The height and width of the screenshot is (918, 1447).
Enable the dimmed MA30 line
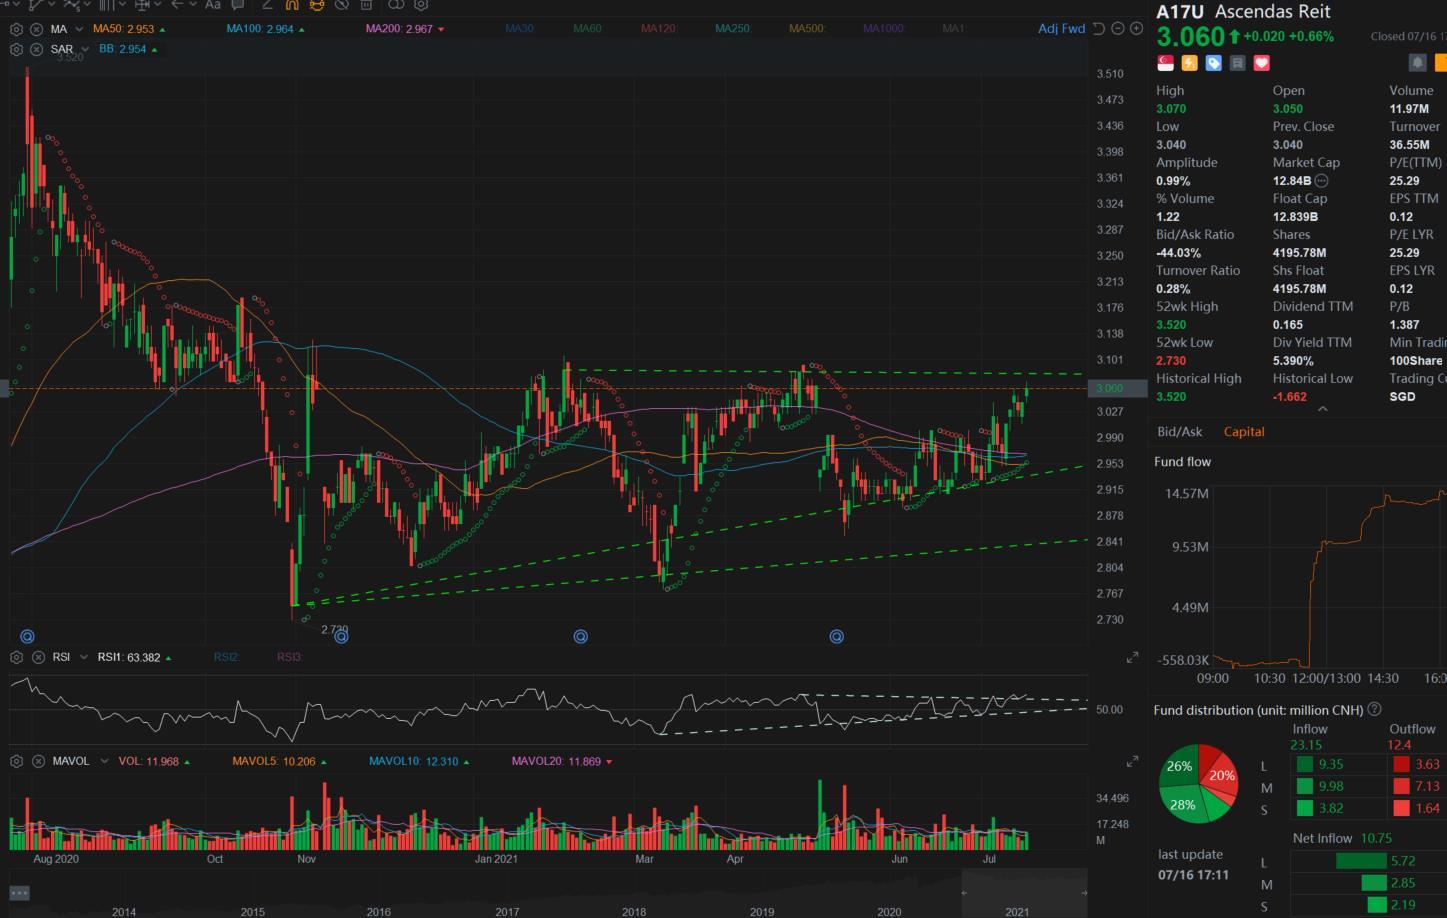[x=519, y=29]
